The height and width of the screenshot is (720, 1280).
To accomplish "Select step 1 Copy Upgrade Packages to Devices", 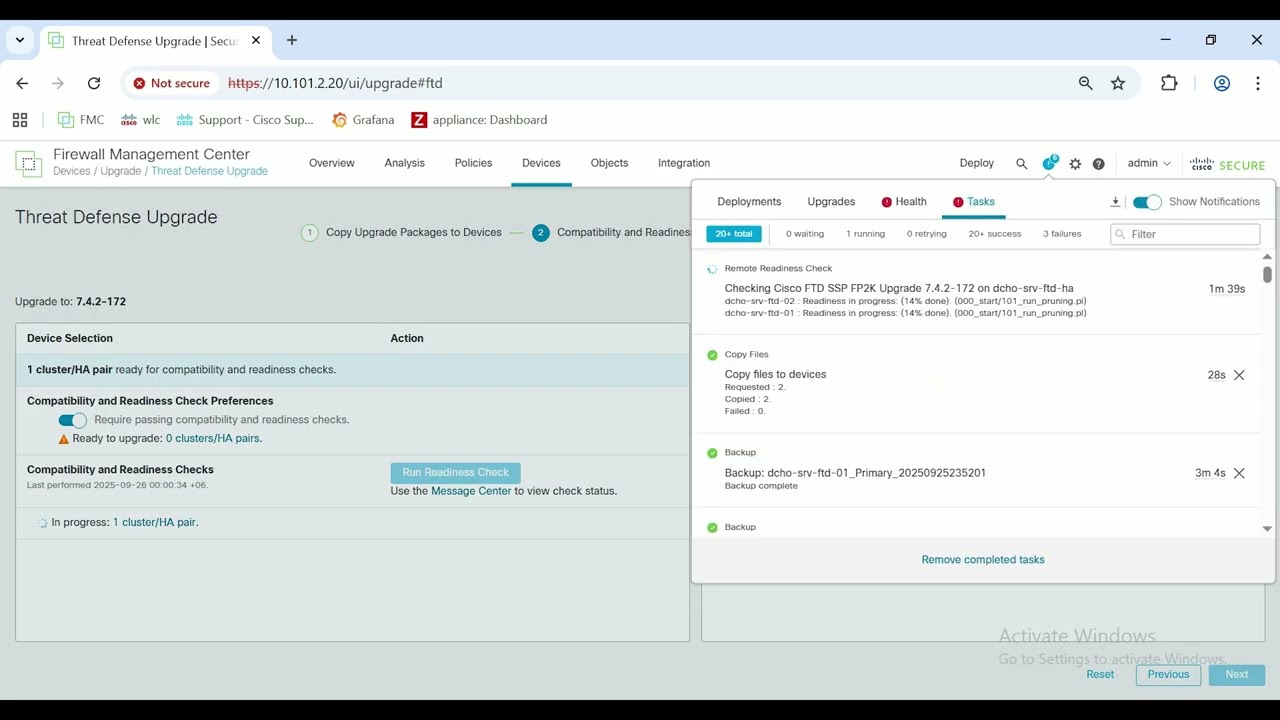I will [x=402, y=233].
